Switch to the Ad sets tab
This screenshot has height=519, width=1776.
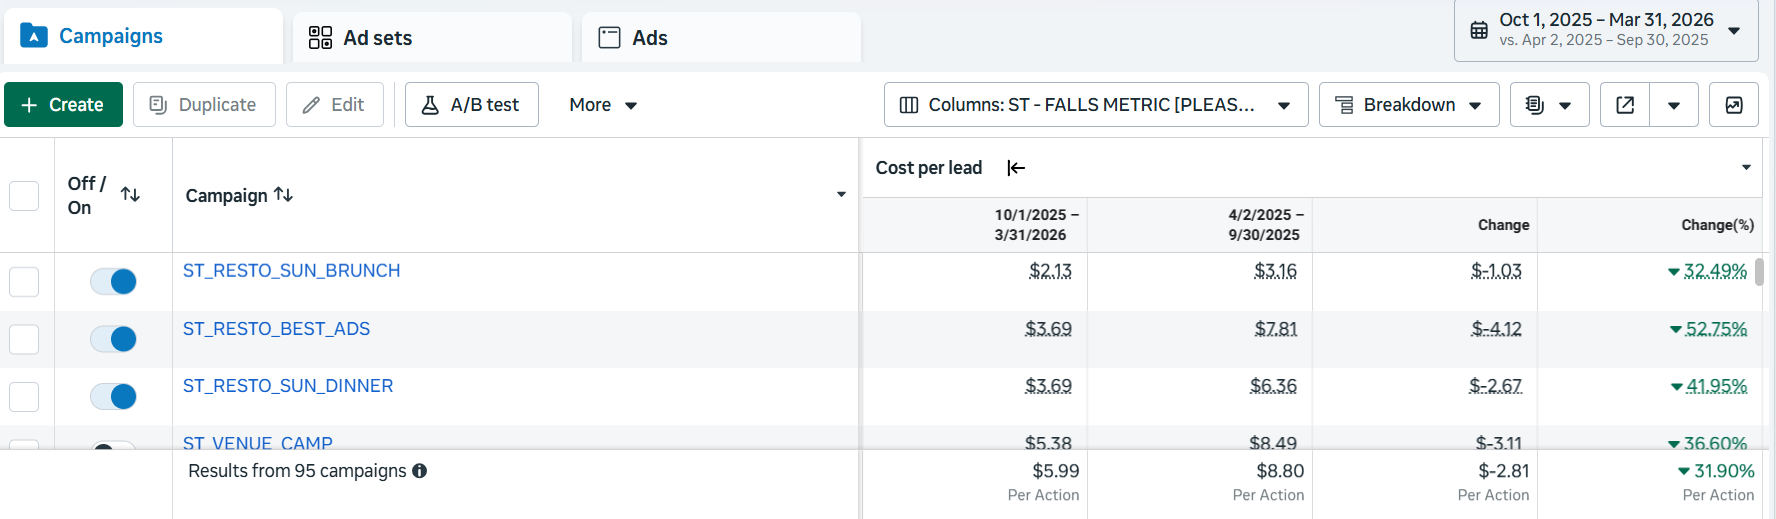click(x=432, y=38)
